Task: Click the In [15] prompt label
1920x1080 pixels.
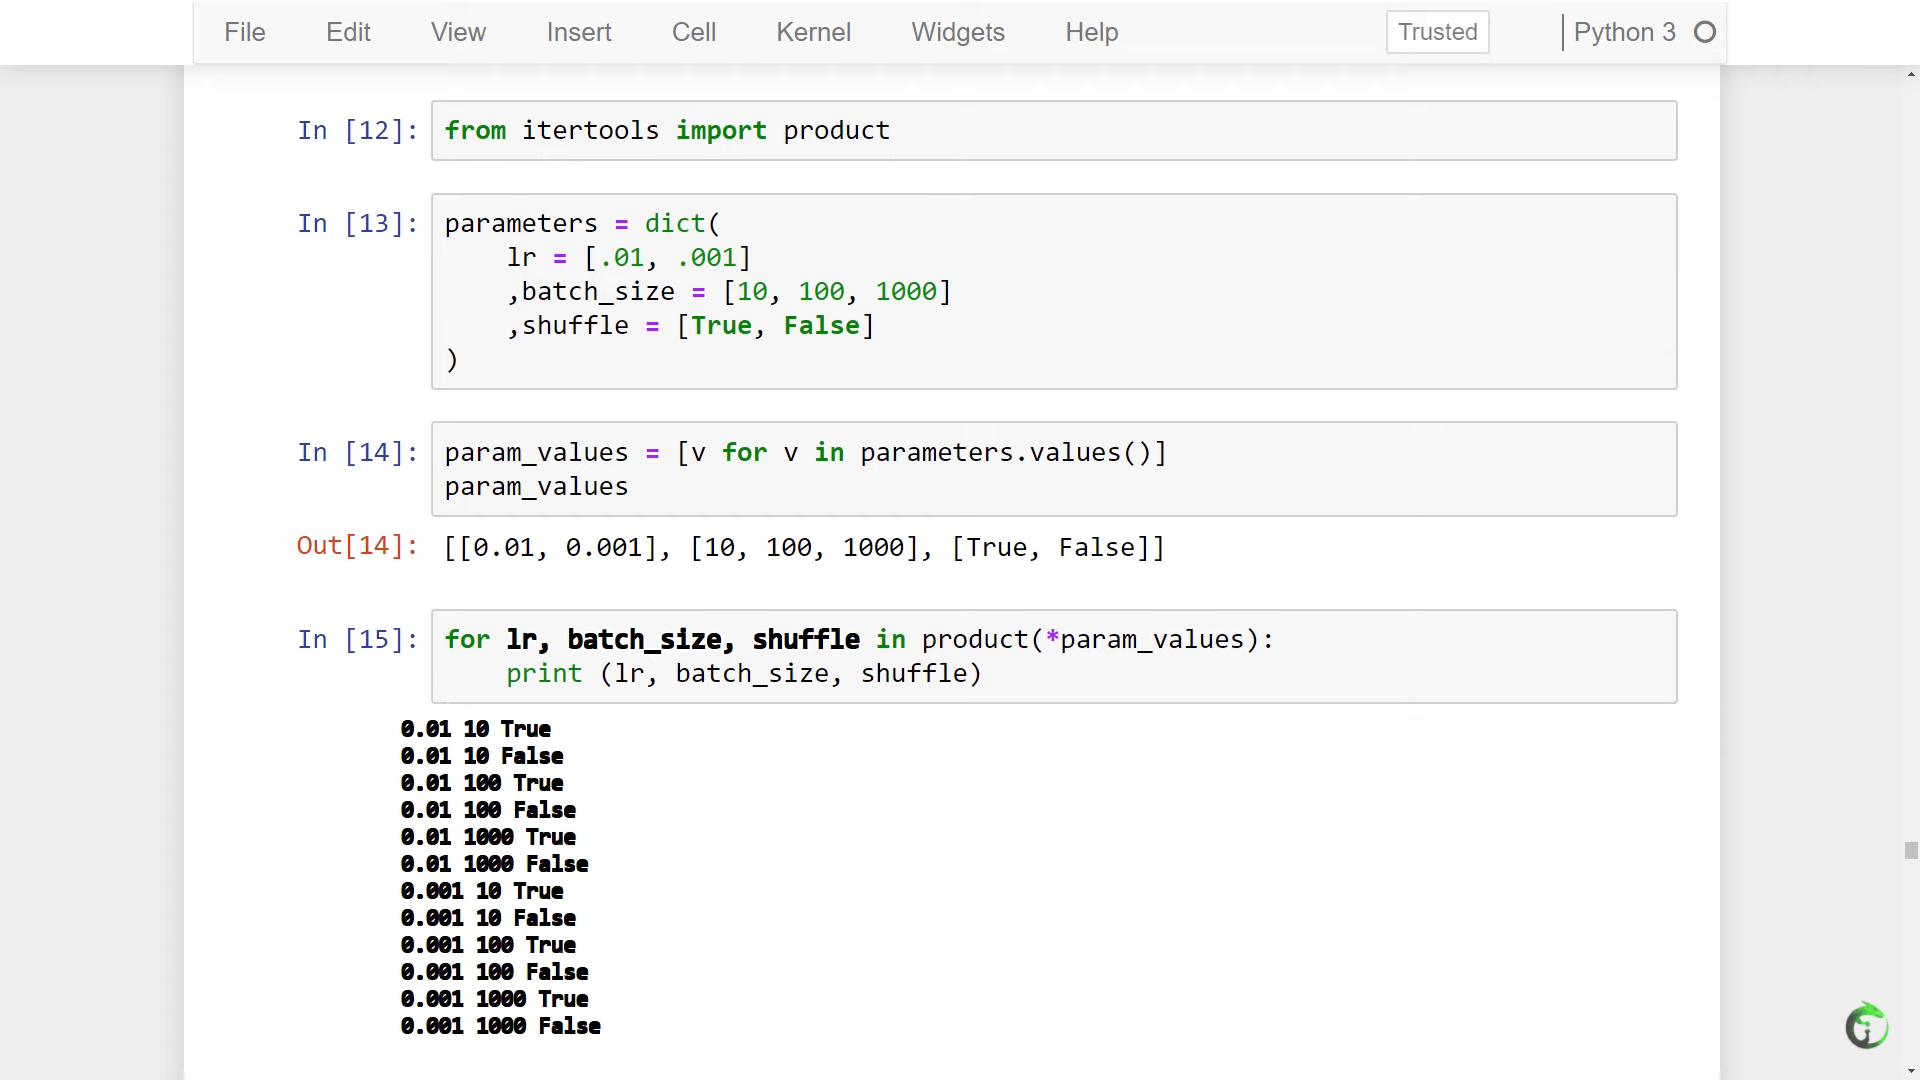Action: [357, 640]
